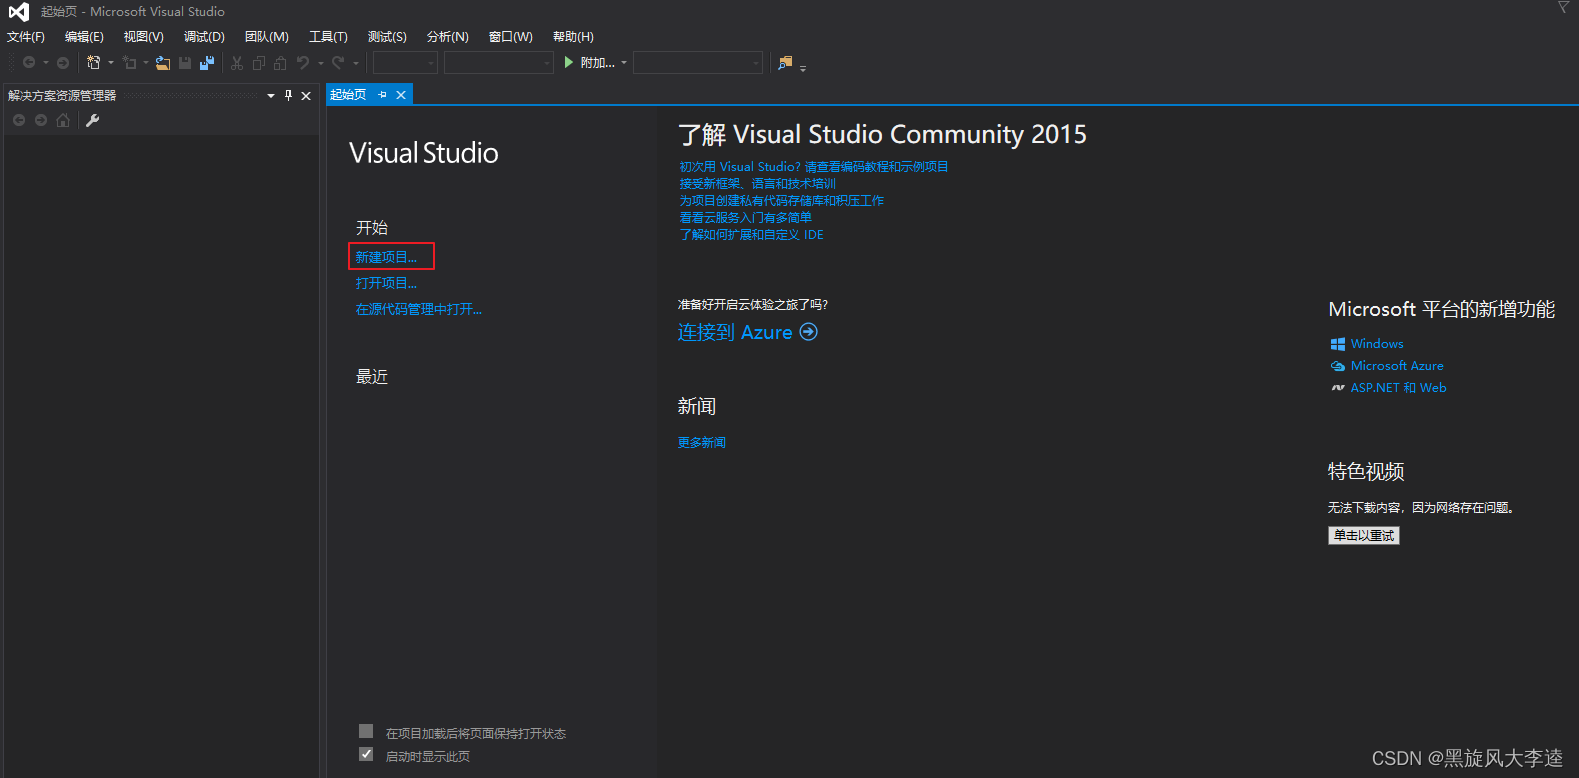The height and width of the screenshot is (778, 1579).
Task: Click the retry button under featured videos
Action: click(x=1363, y=535)
